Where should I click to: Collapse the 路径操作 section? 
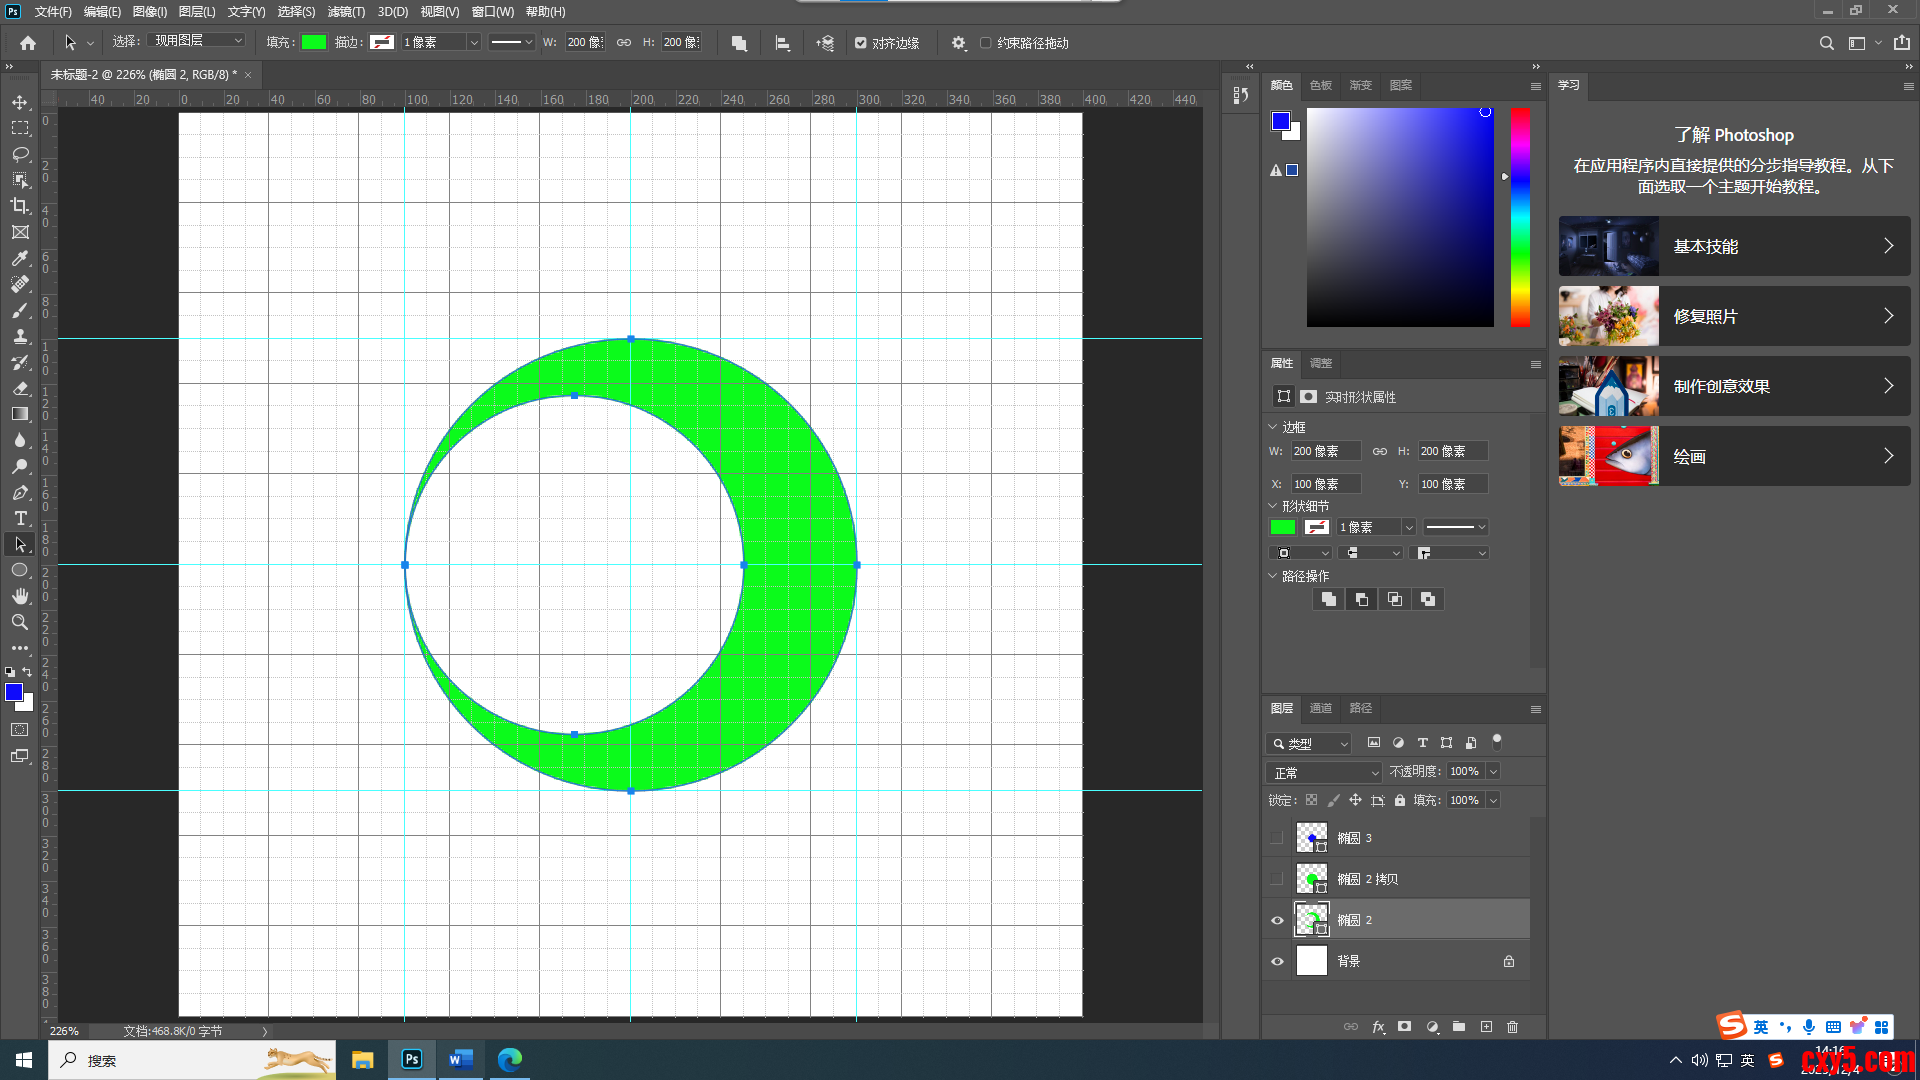click(1273, 576)
